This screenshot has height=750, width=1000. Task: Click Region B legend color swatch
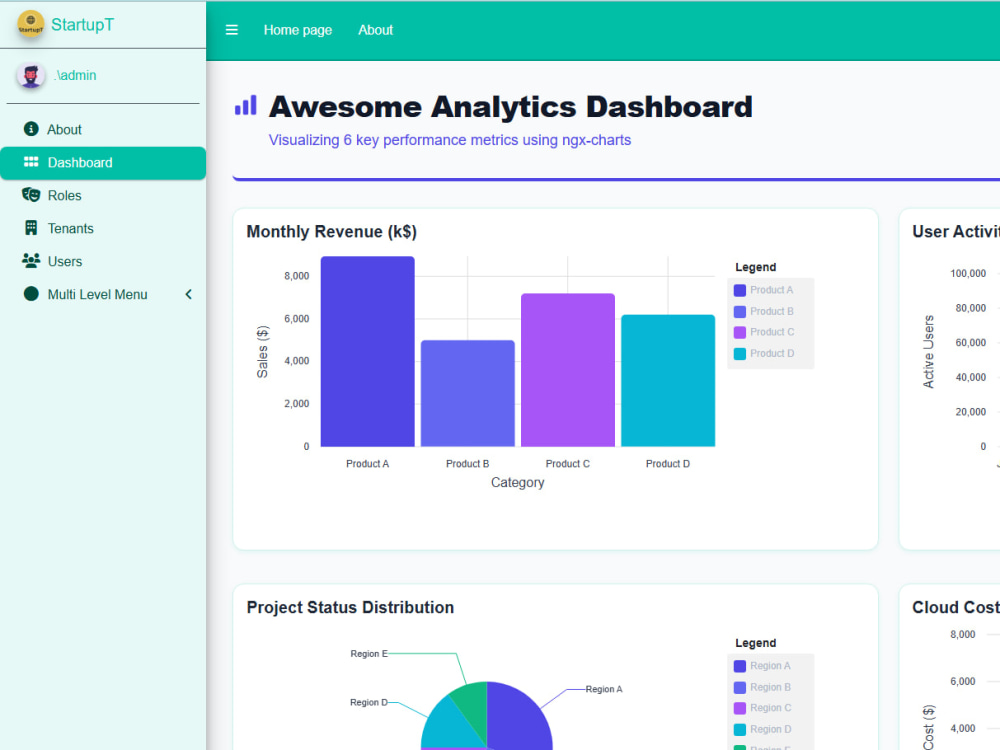click(740, 688)
